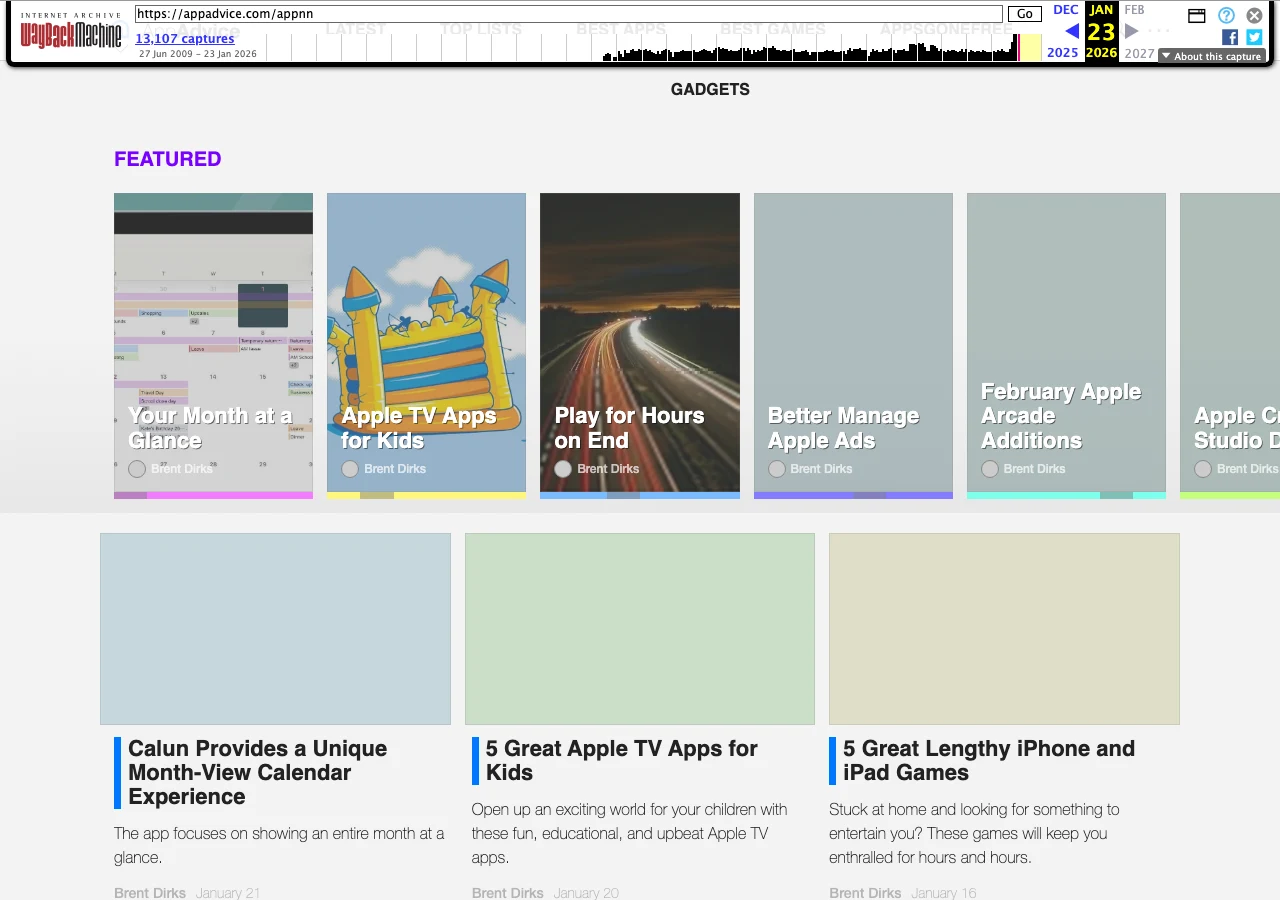Click author avatar on Play for Hours card
The image size is (1280, 900).
point(563,469)
